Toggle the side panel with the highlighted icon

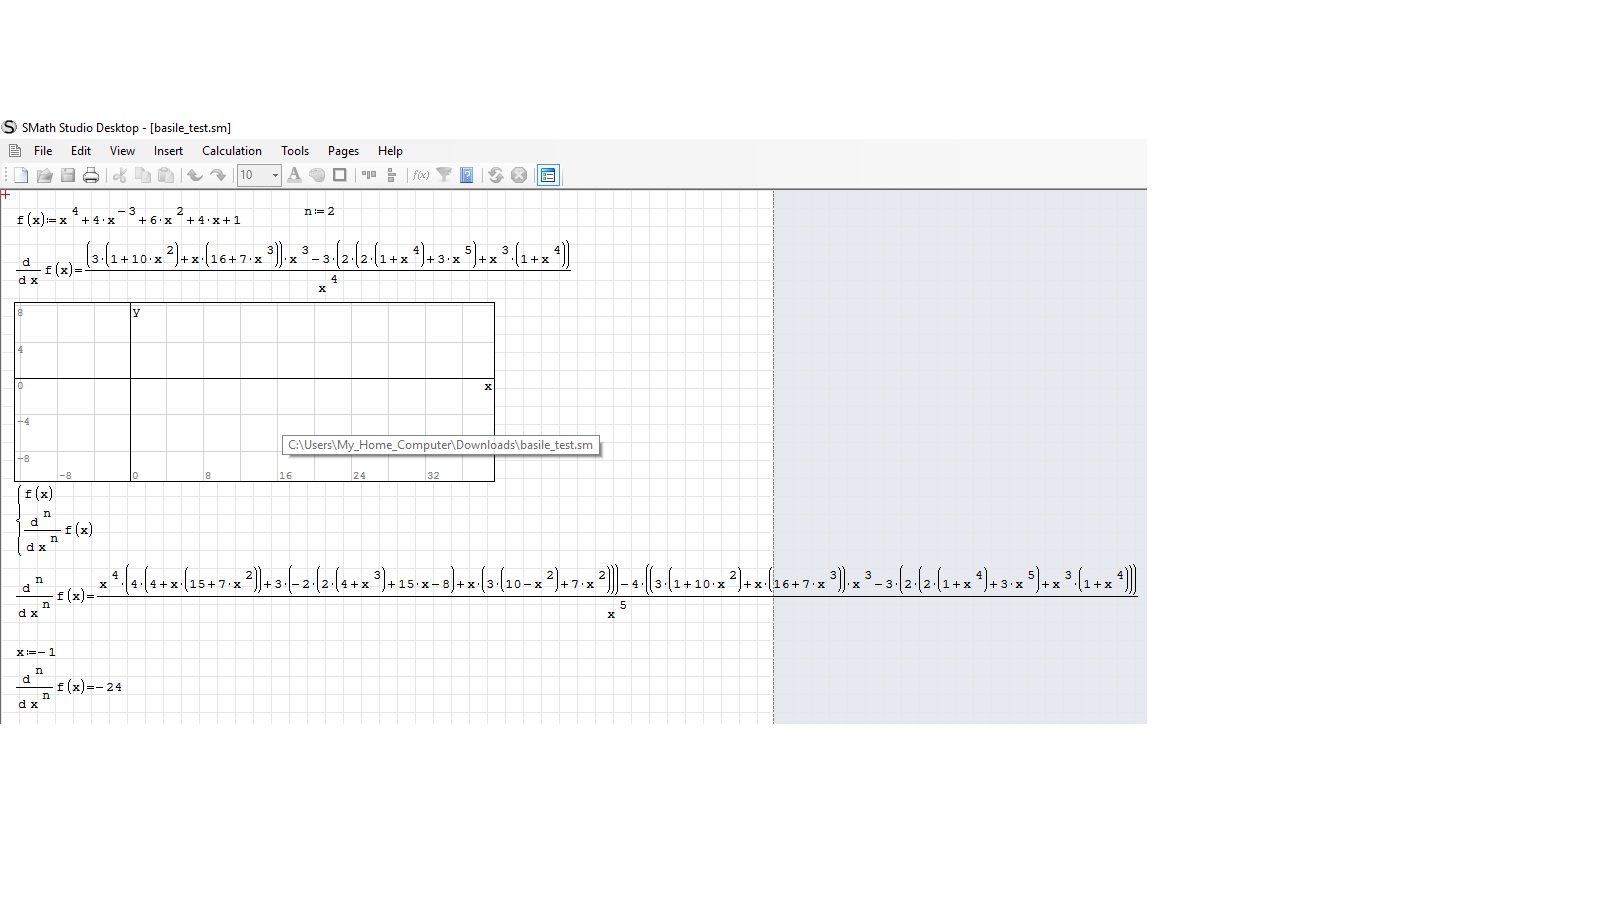[x=548, y=175]
